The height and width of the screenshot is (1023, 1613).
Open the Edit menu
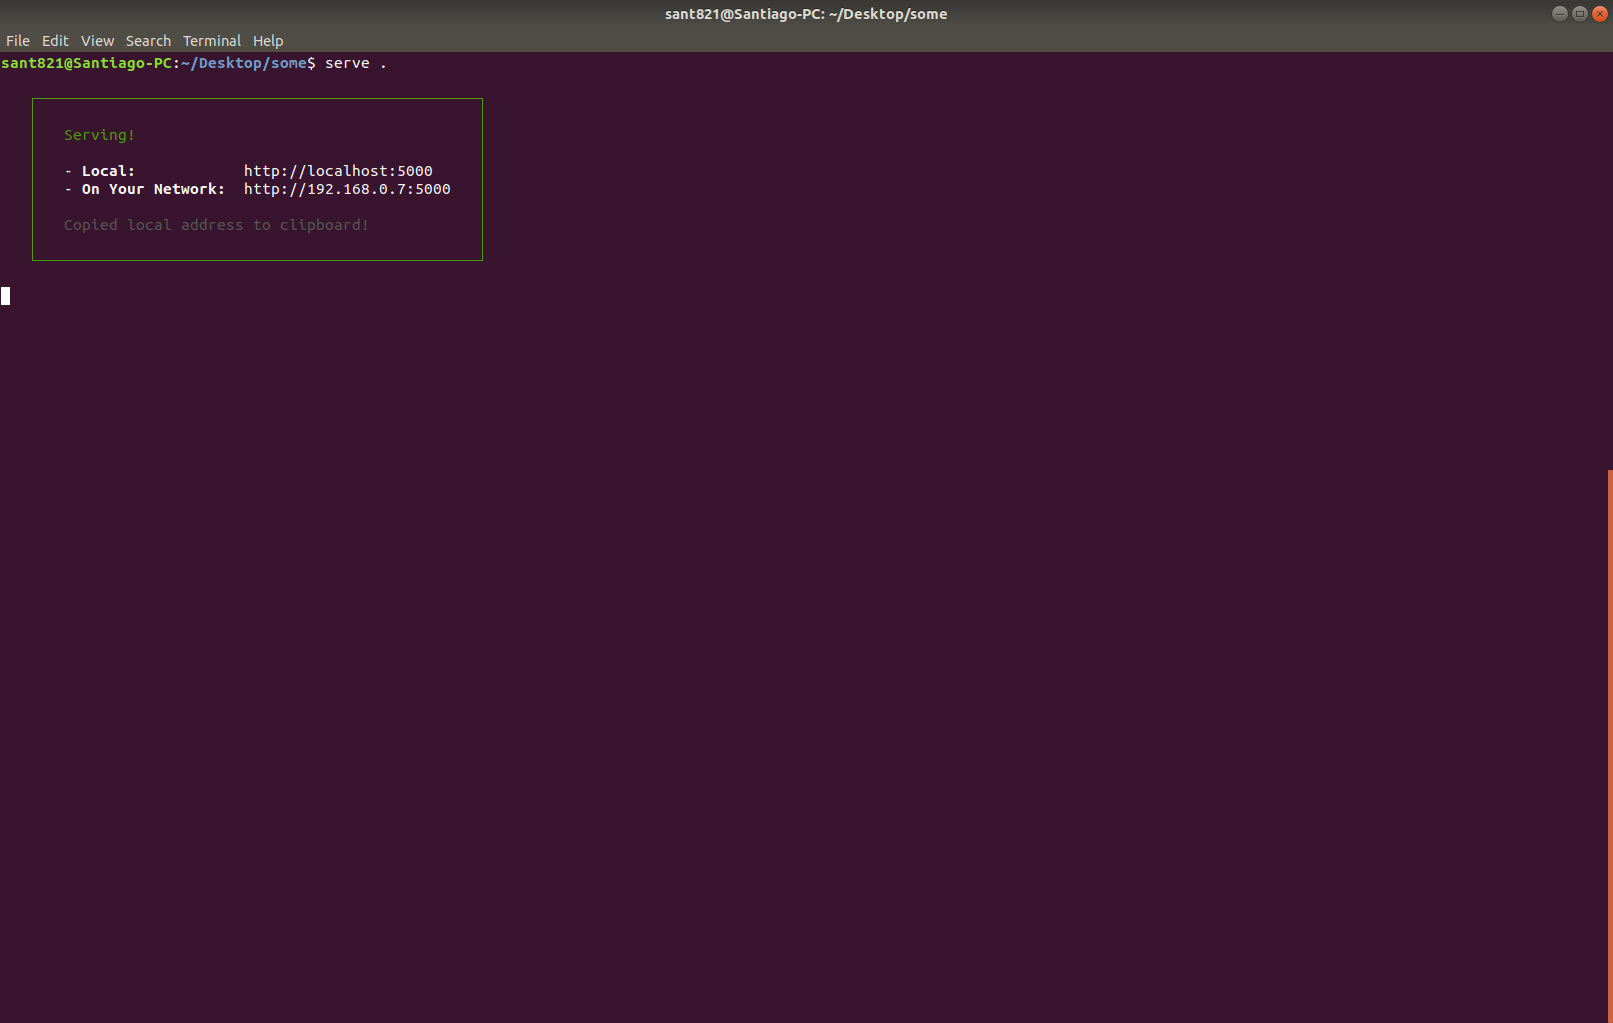[x=55, y=41]
